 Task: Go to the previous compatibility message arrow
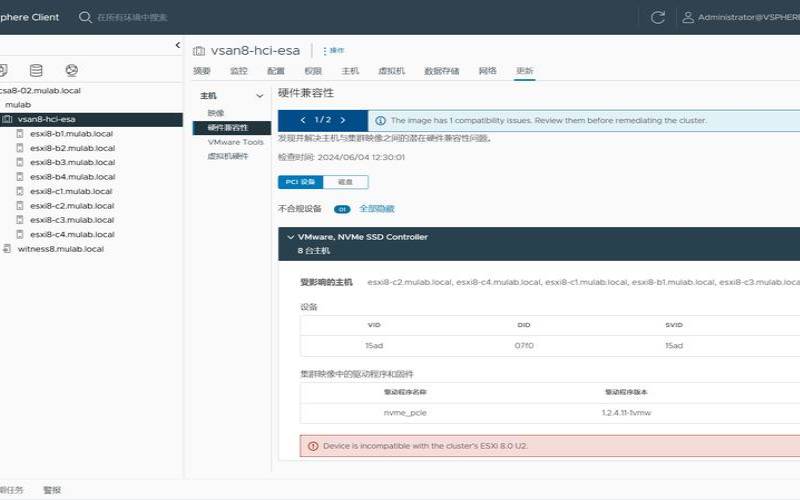tap(303, 120)
